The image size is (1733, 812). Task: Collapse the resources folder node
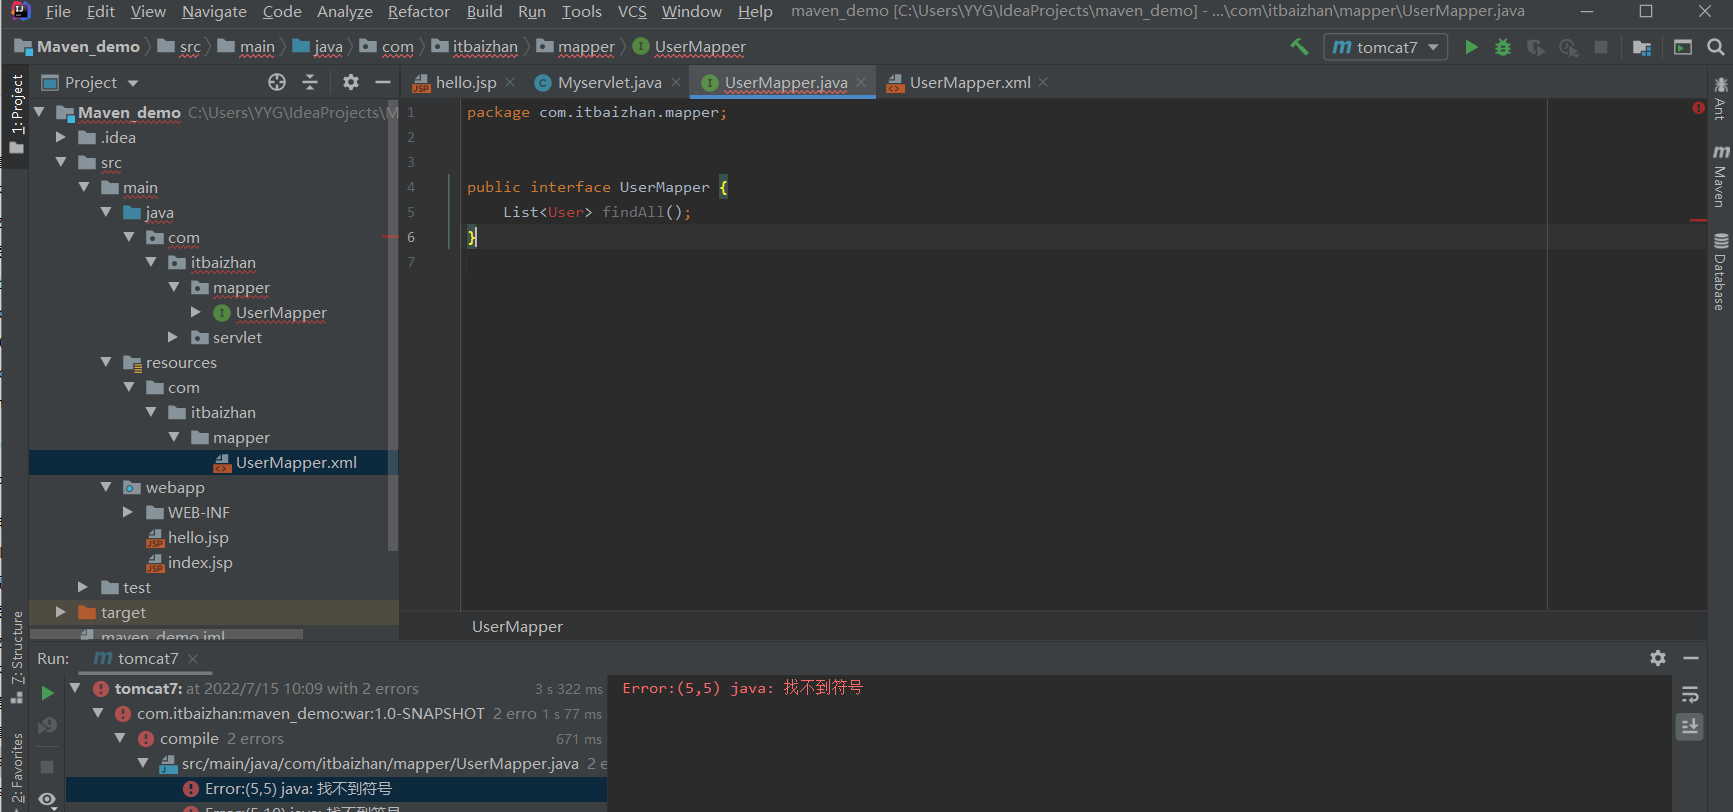[106, 362]
